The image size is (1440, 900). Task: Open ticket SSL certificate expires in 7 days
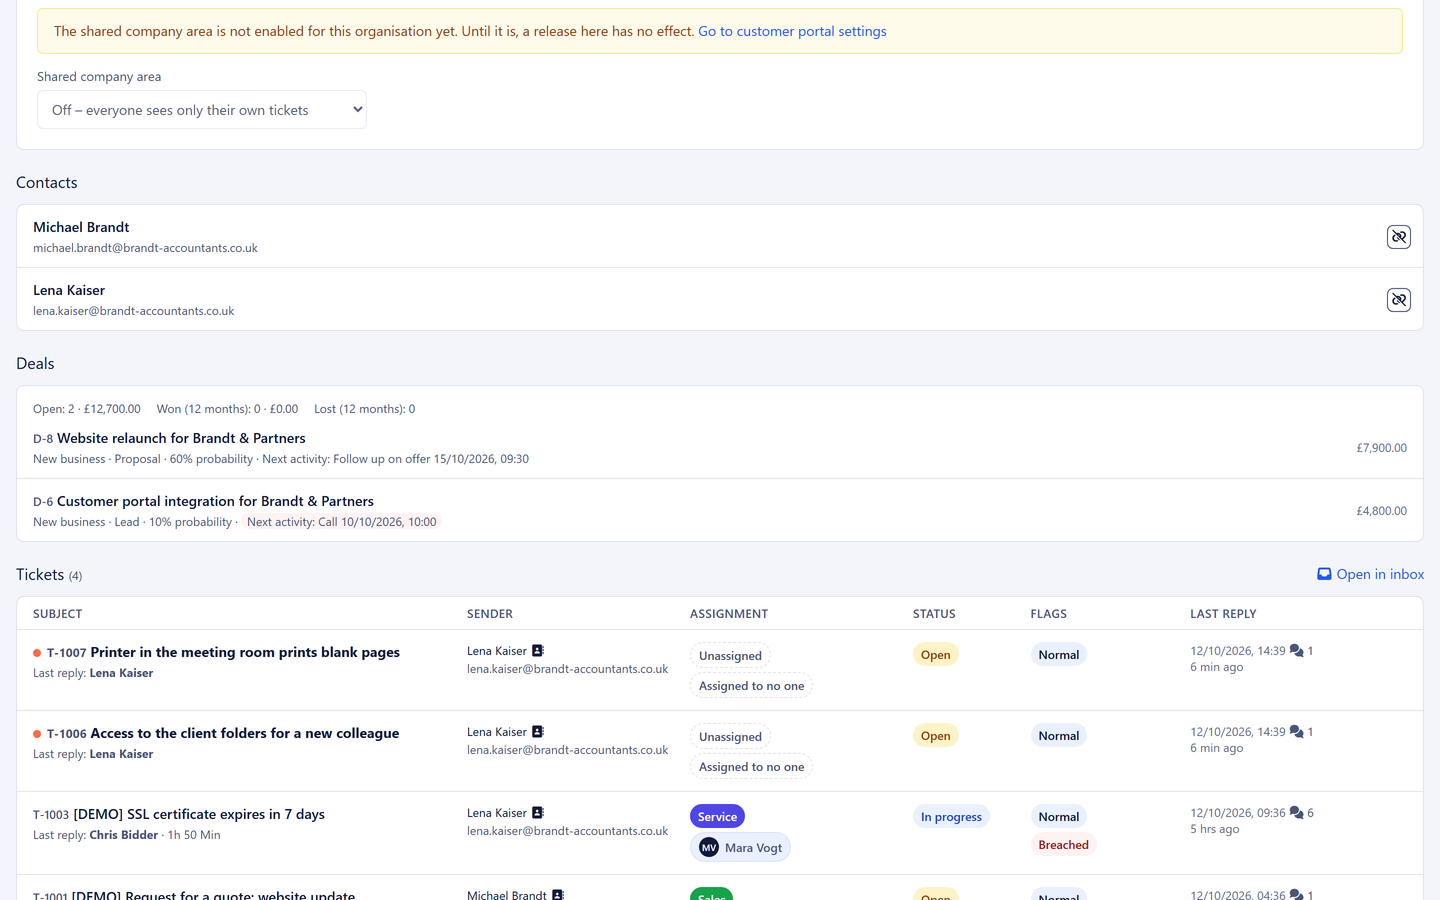click(199, 814)
